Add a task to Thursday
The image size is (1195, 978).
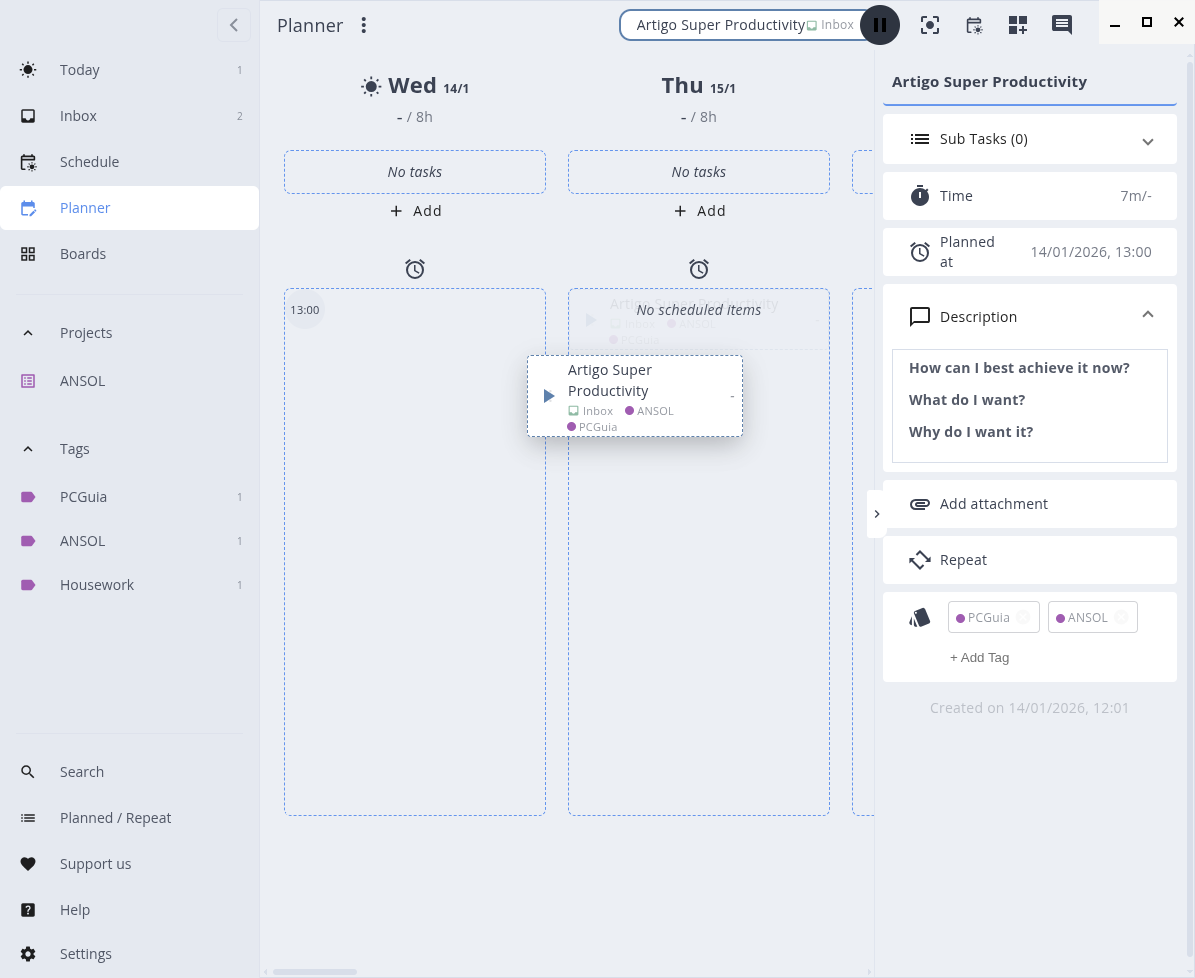click(x=699, y=211)
